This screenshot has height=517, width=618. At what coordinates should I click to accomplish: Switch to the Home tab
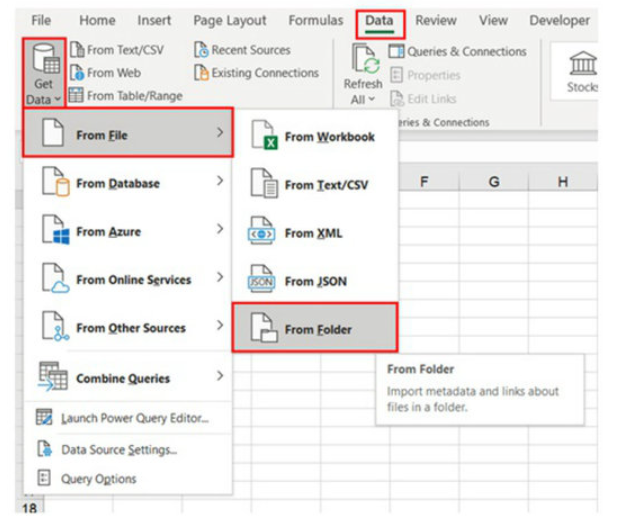[x=97, y=20]
